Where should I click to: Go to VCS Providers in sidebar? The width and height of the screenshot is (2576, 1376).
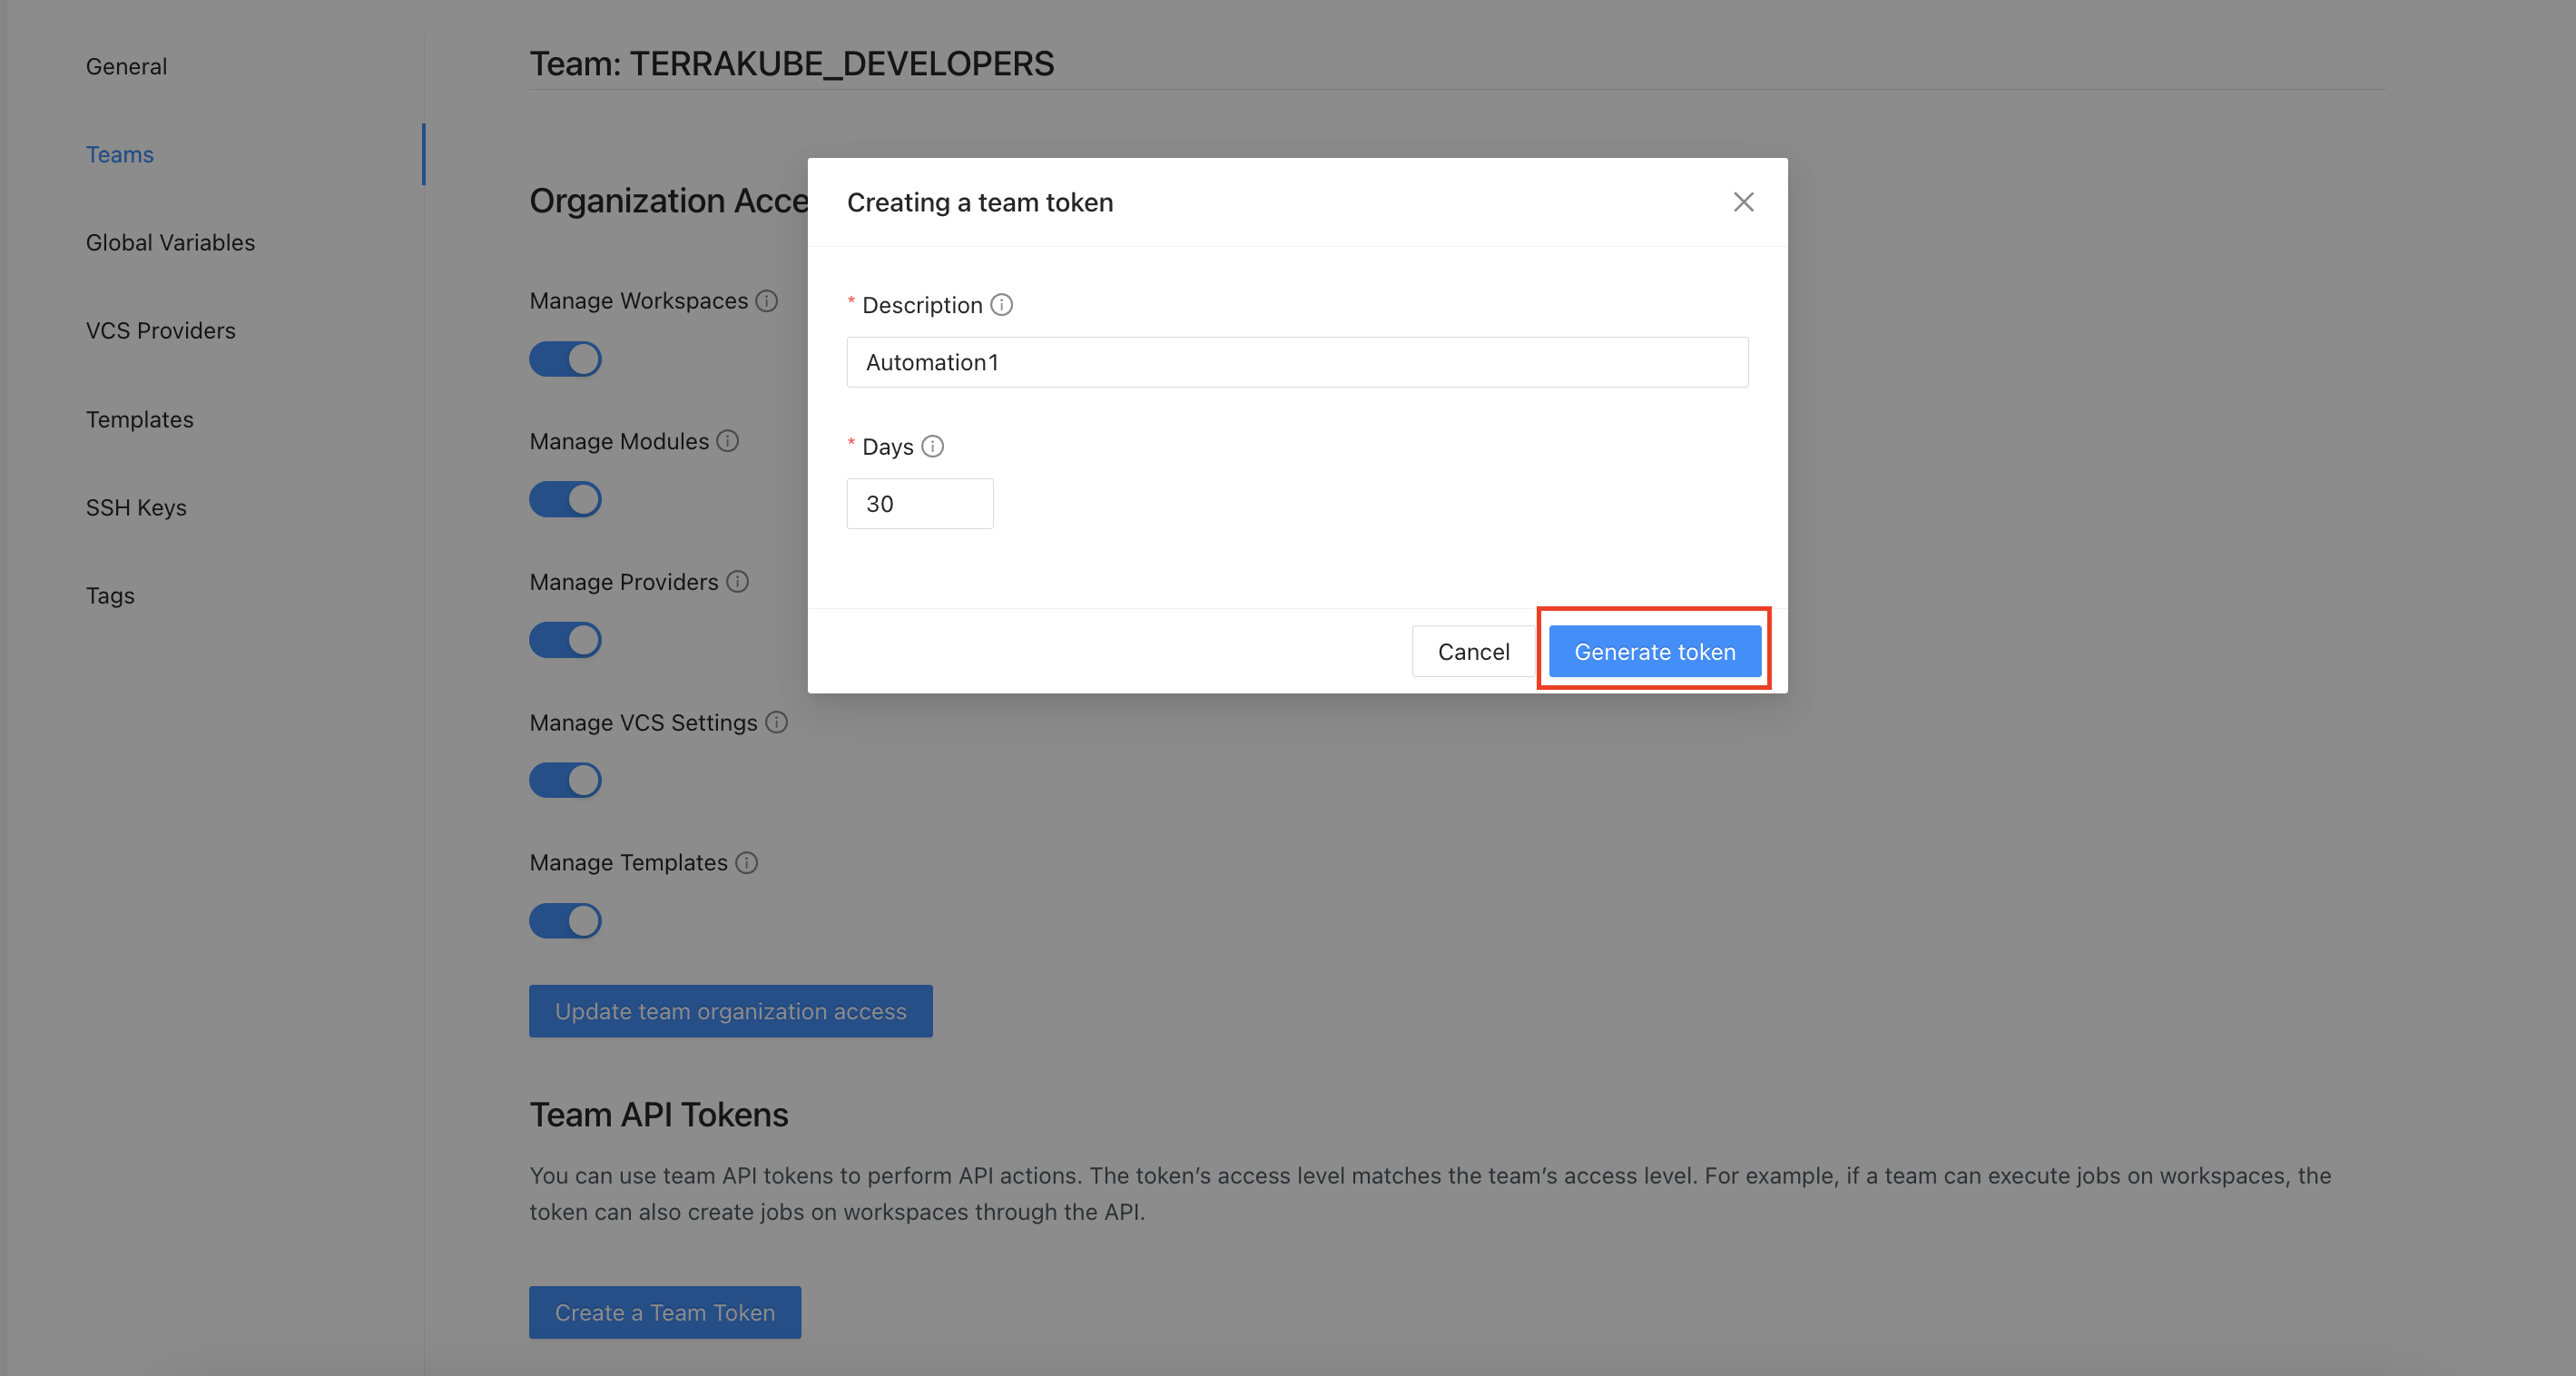click(160, 330)
